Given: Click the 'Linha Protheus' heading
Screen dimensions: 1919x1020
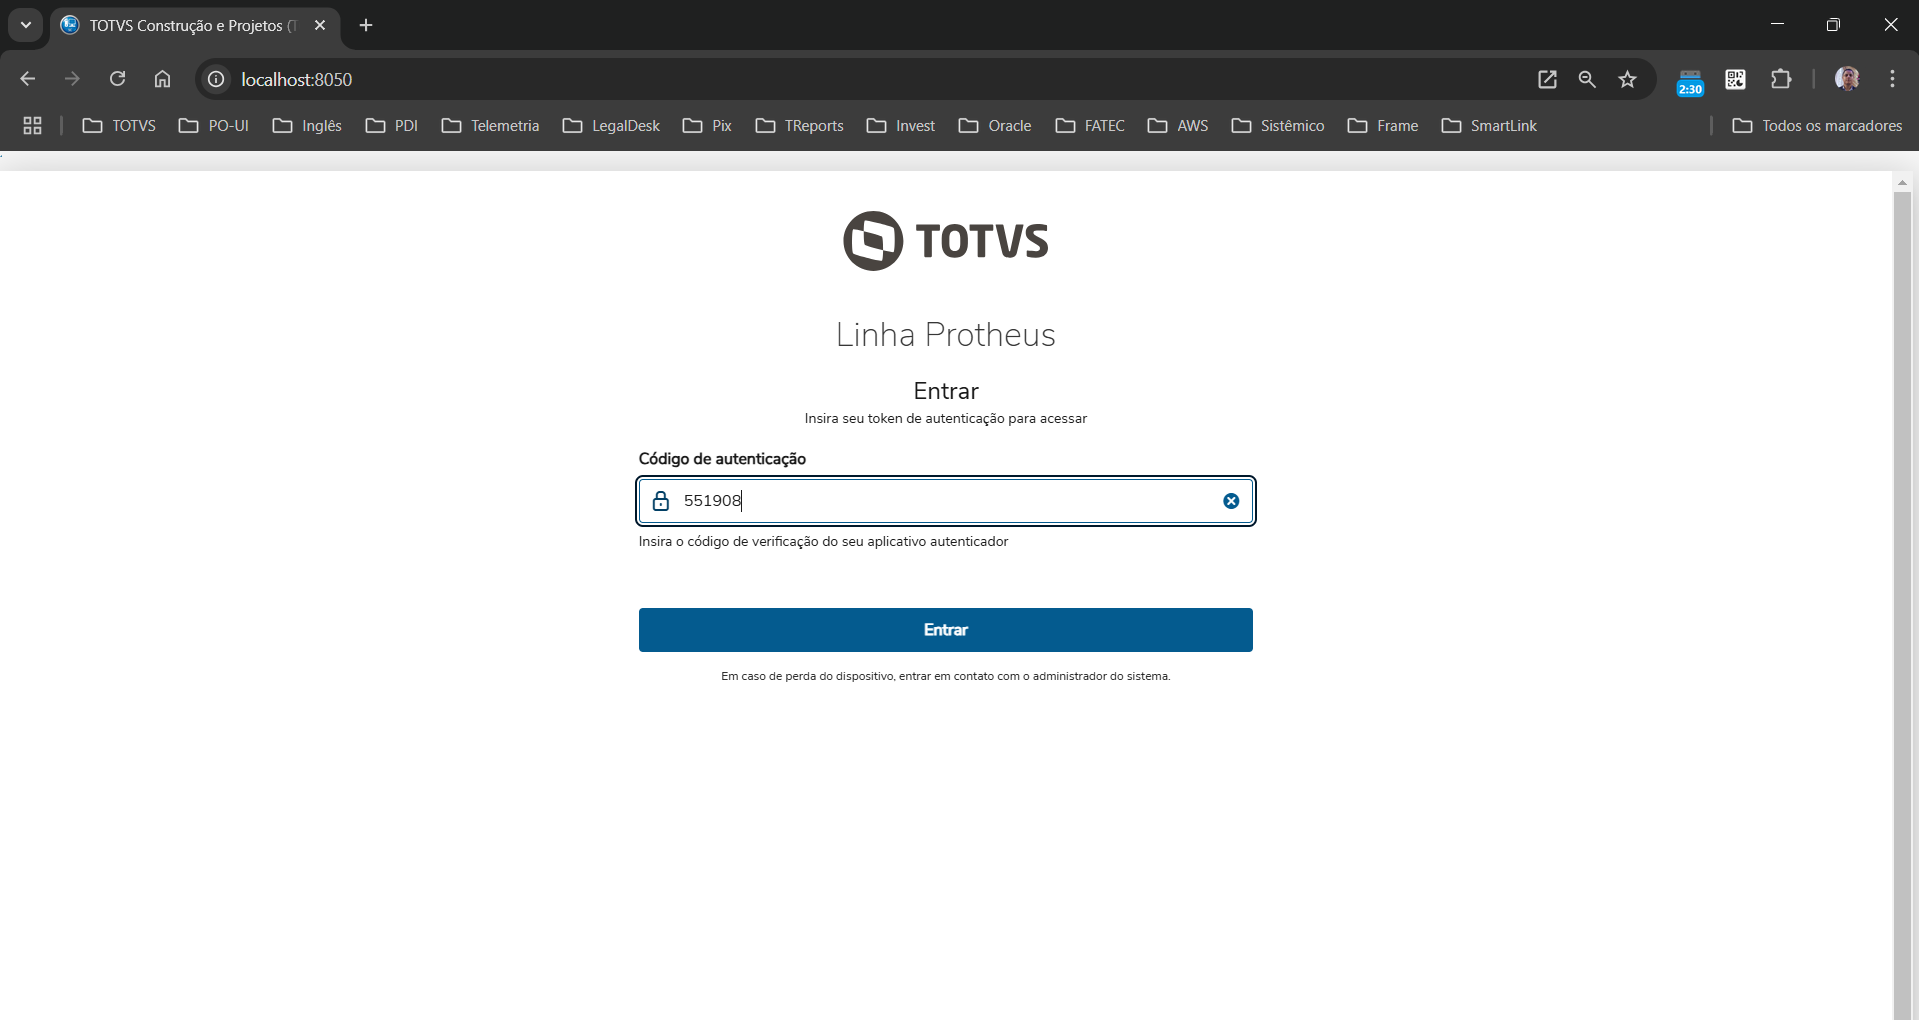Looking at the screenshot, I should pyautogui.click(x=946, y=335).
